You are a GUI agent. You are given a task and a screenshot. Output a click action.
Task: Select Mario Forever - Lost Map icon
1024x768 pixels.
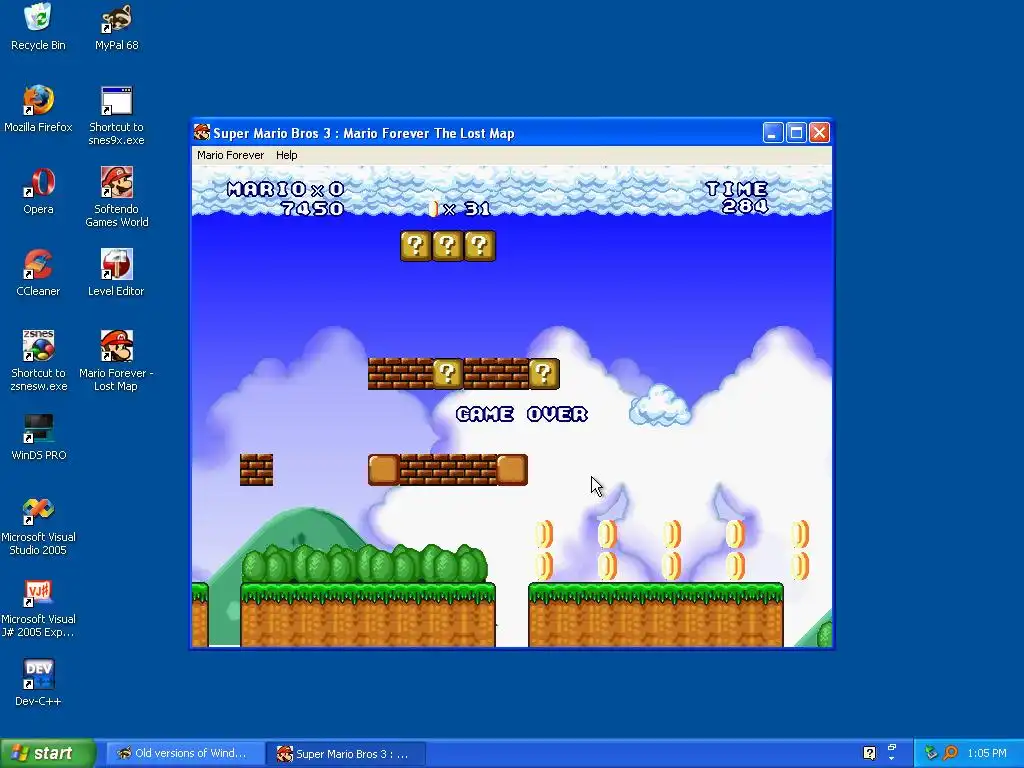[116, 362]
